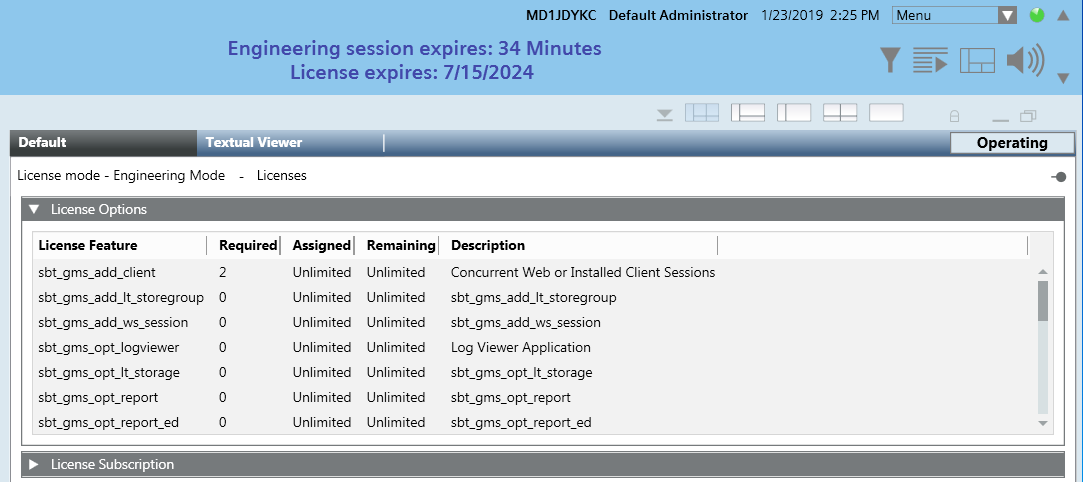The width and height of the screenshot is (1083, 482).
Task: Click the event list play icon
Action: pyautogui.click(x=930, y=61)
